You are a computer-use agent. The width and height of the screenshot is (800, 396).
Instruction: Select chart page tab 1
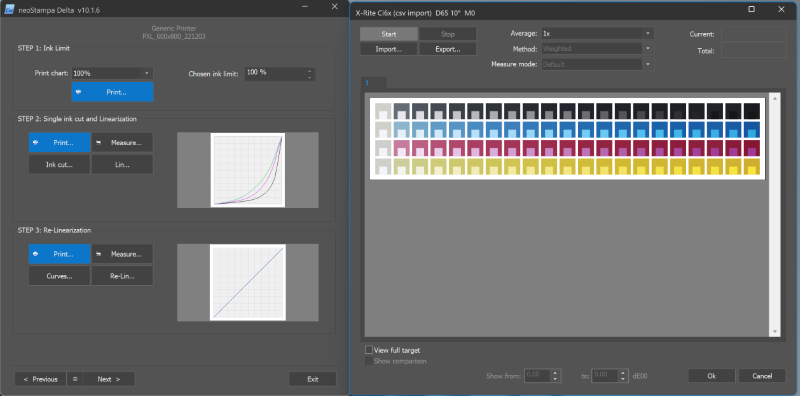point(373,83)
